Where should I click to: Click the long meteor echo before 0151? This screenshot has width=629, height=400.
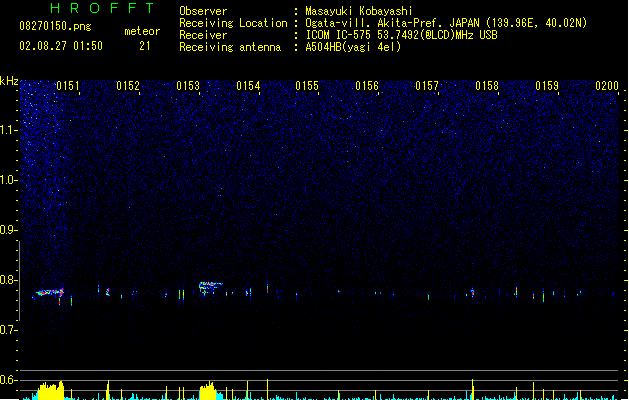50,292
